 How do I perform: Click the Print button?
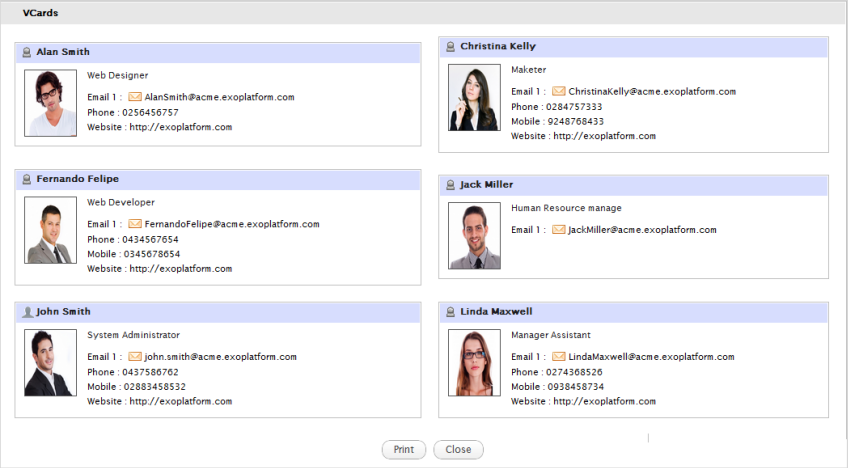[x=404, y=450]
